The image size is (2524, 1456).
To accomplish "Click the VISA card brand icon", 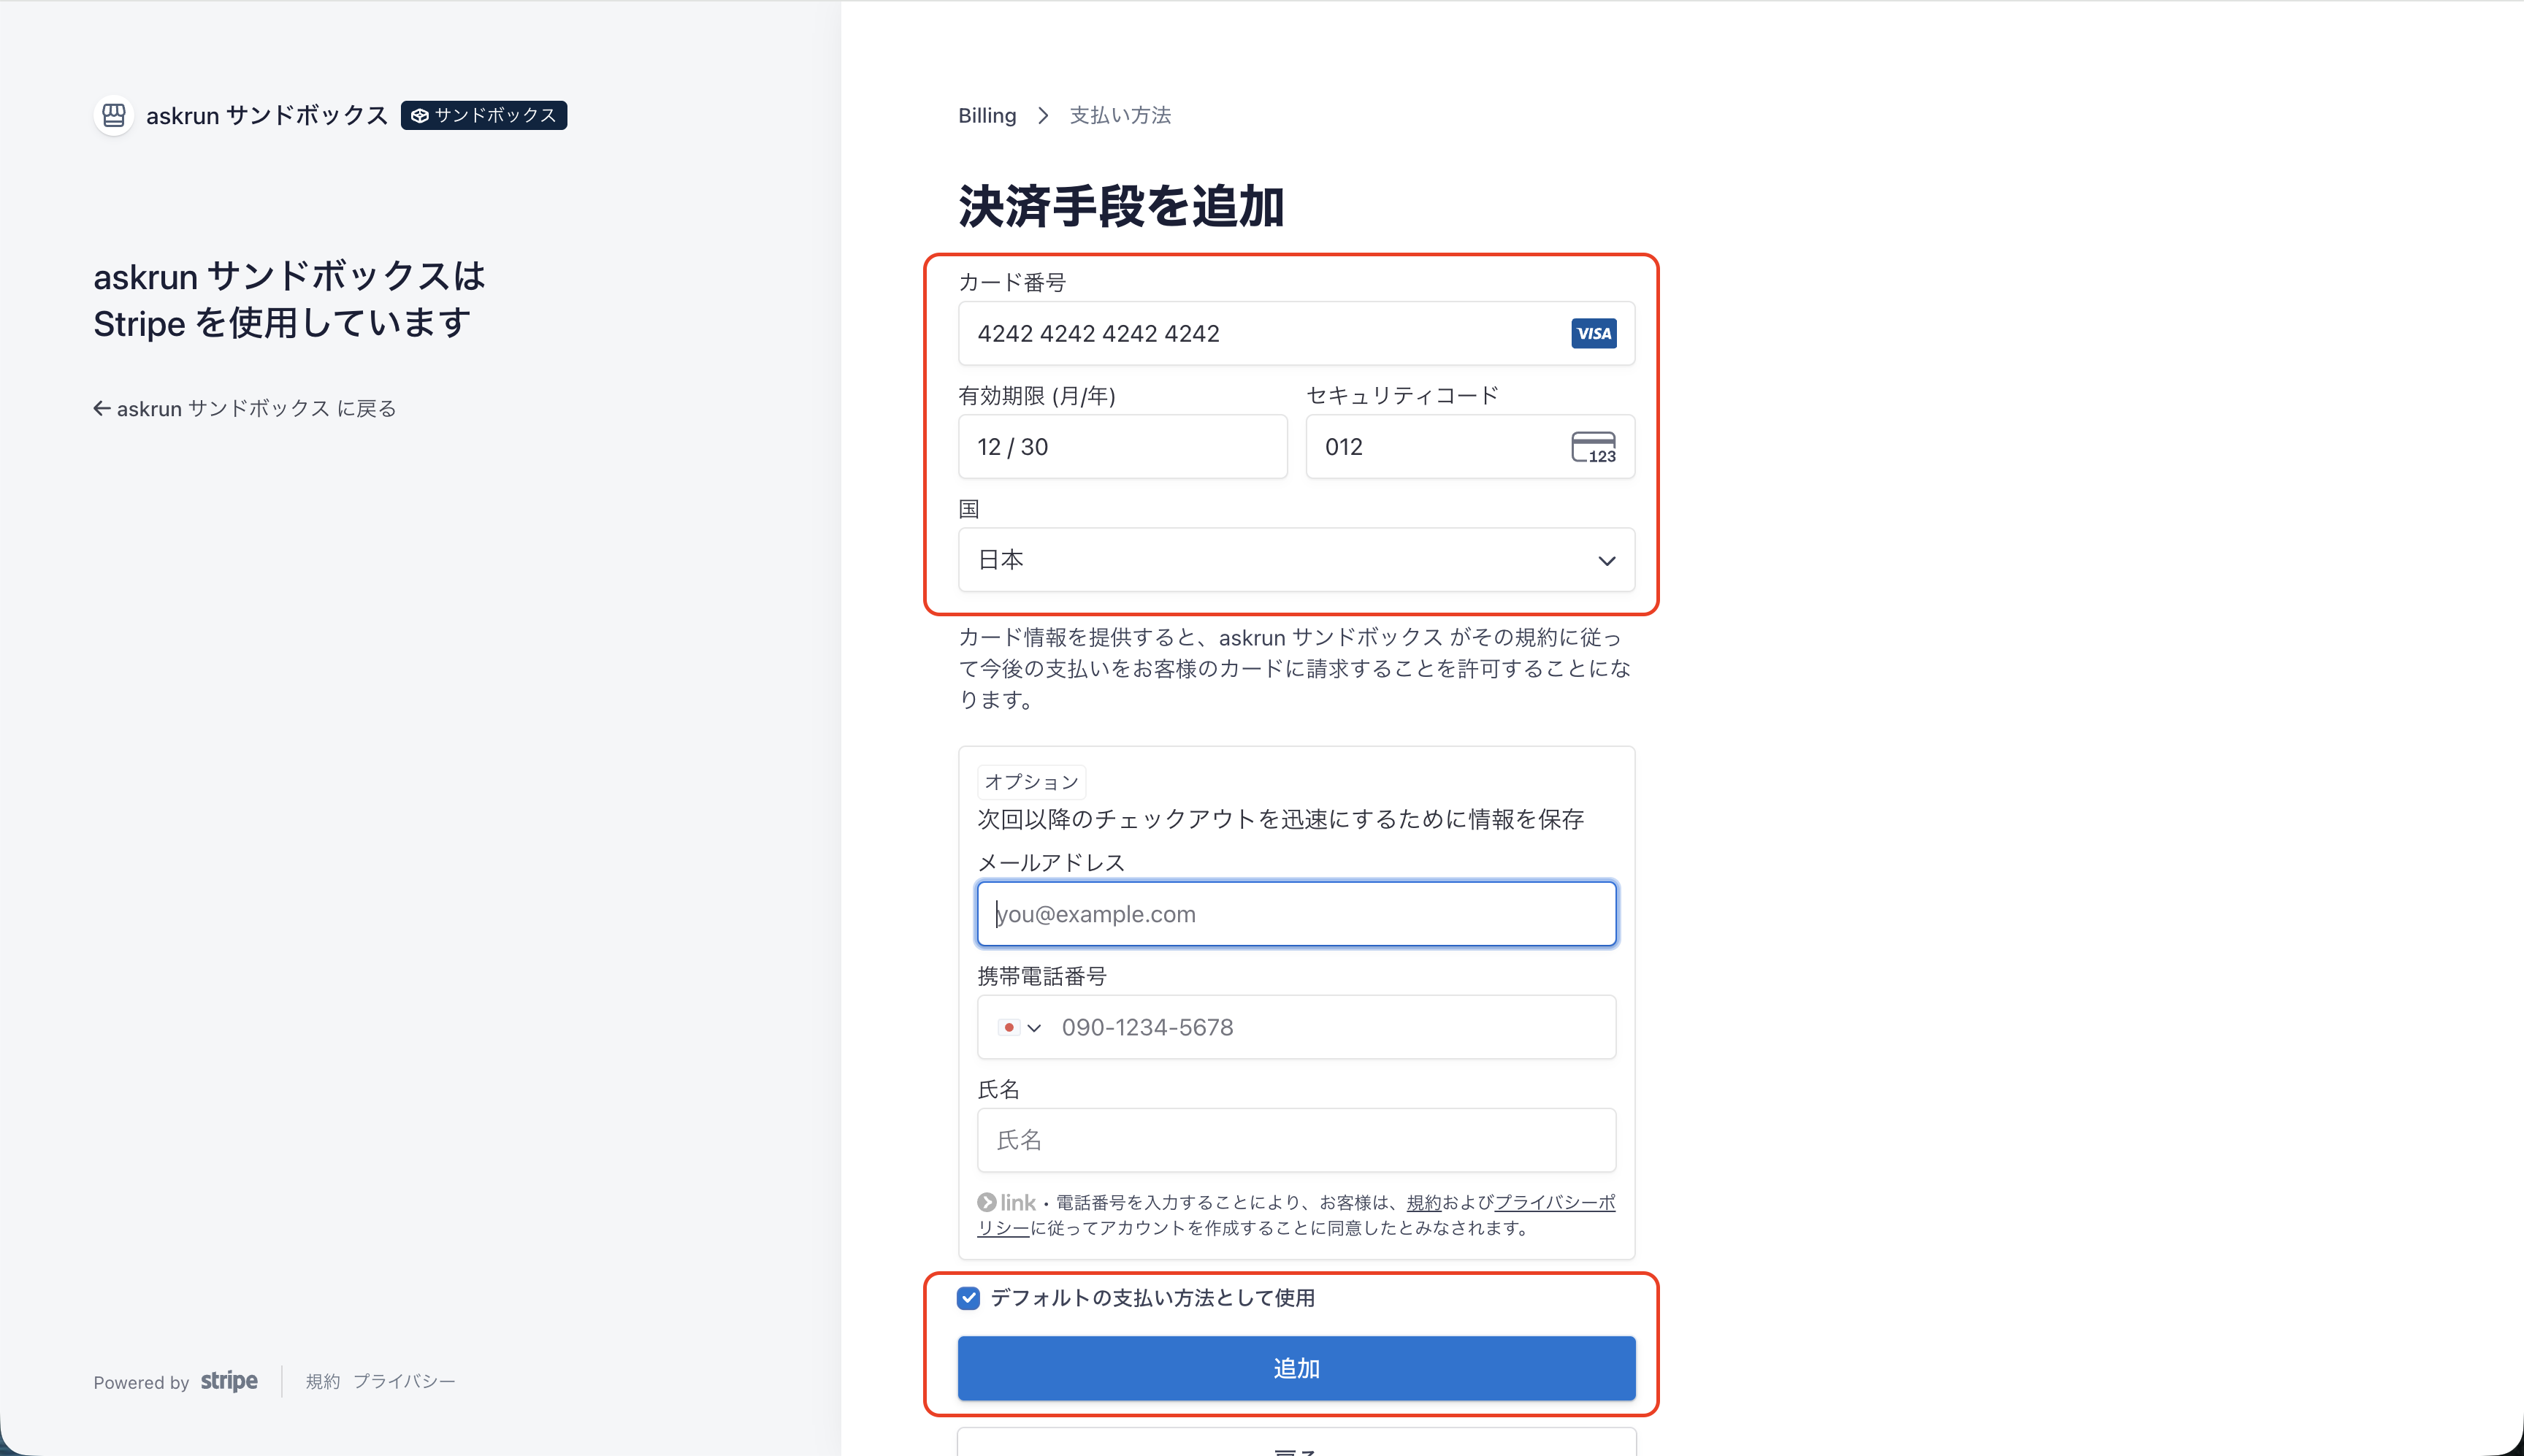I will click(x=1593, y=333).
